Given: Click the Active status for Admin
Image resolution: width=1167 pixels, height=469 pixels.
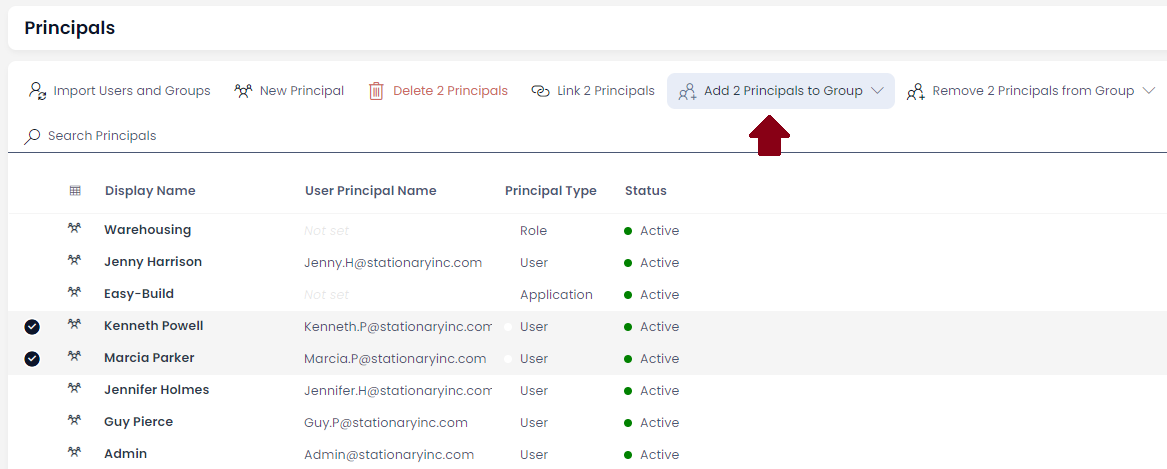Looking at the screenshot, I should click(659, 455).
